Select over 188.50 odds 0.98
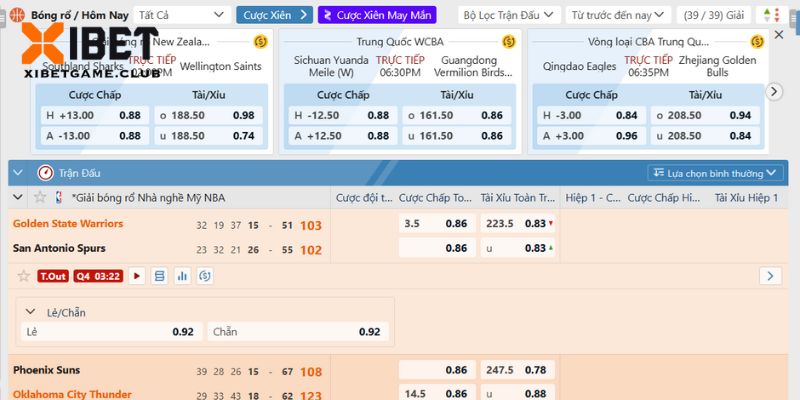This screenshot has height=400, width=800. pyautogui.click(x=208, y=115)
